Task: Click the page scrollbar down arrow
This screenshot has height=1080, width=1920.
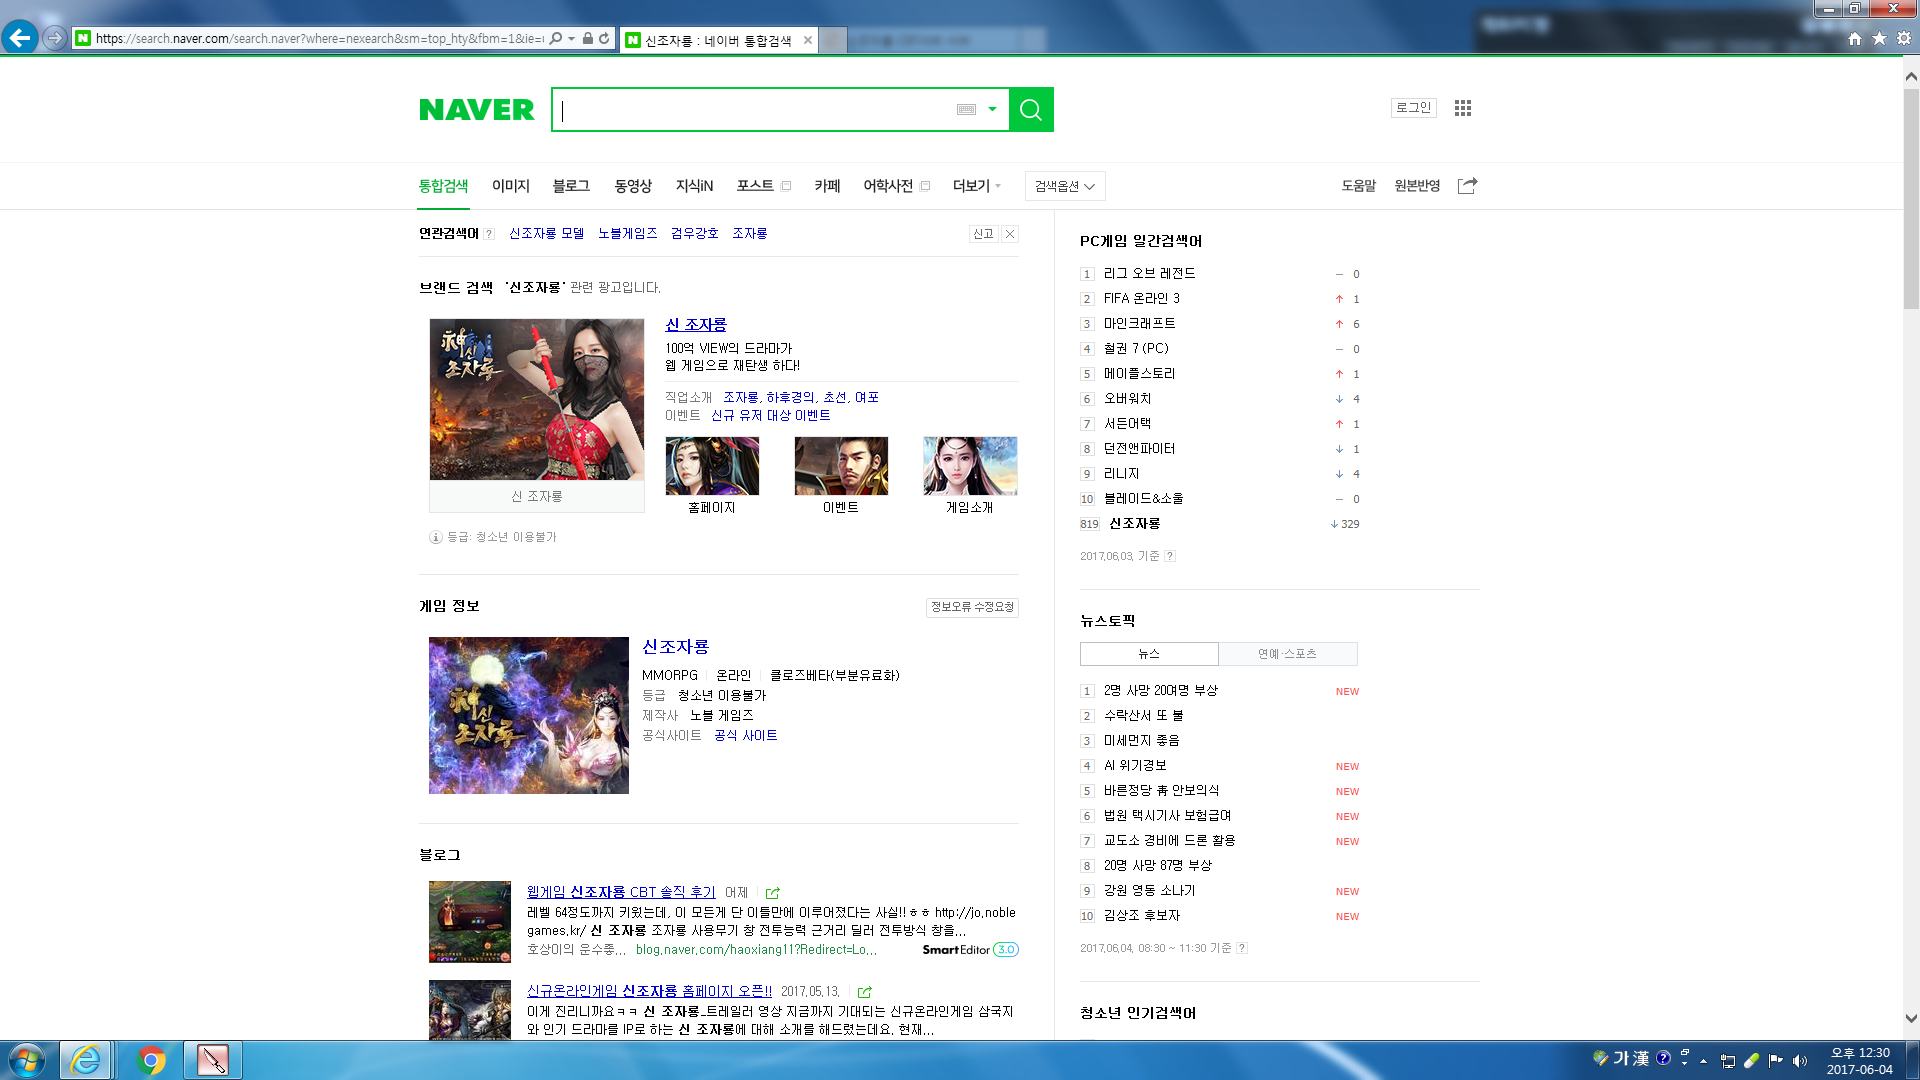Action: 1911,1019
